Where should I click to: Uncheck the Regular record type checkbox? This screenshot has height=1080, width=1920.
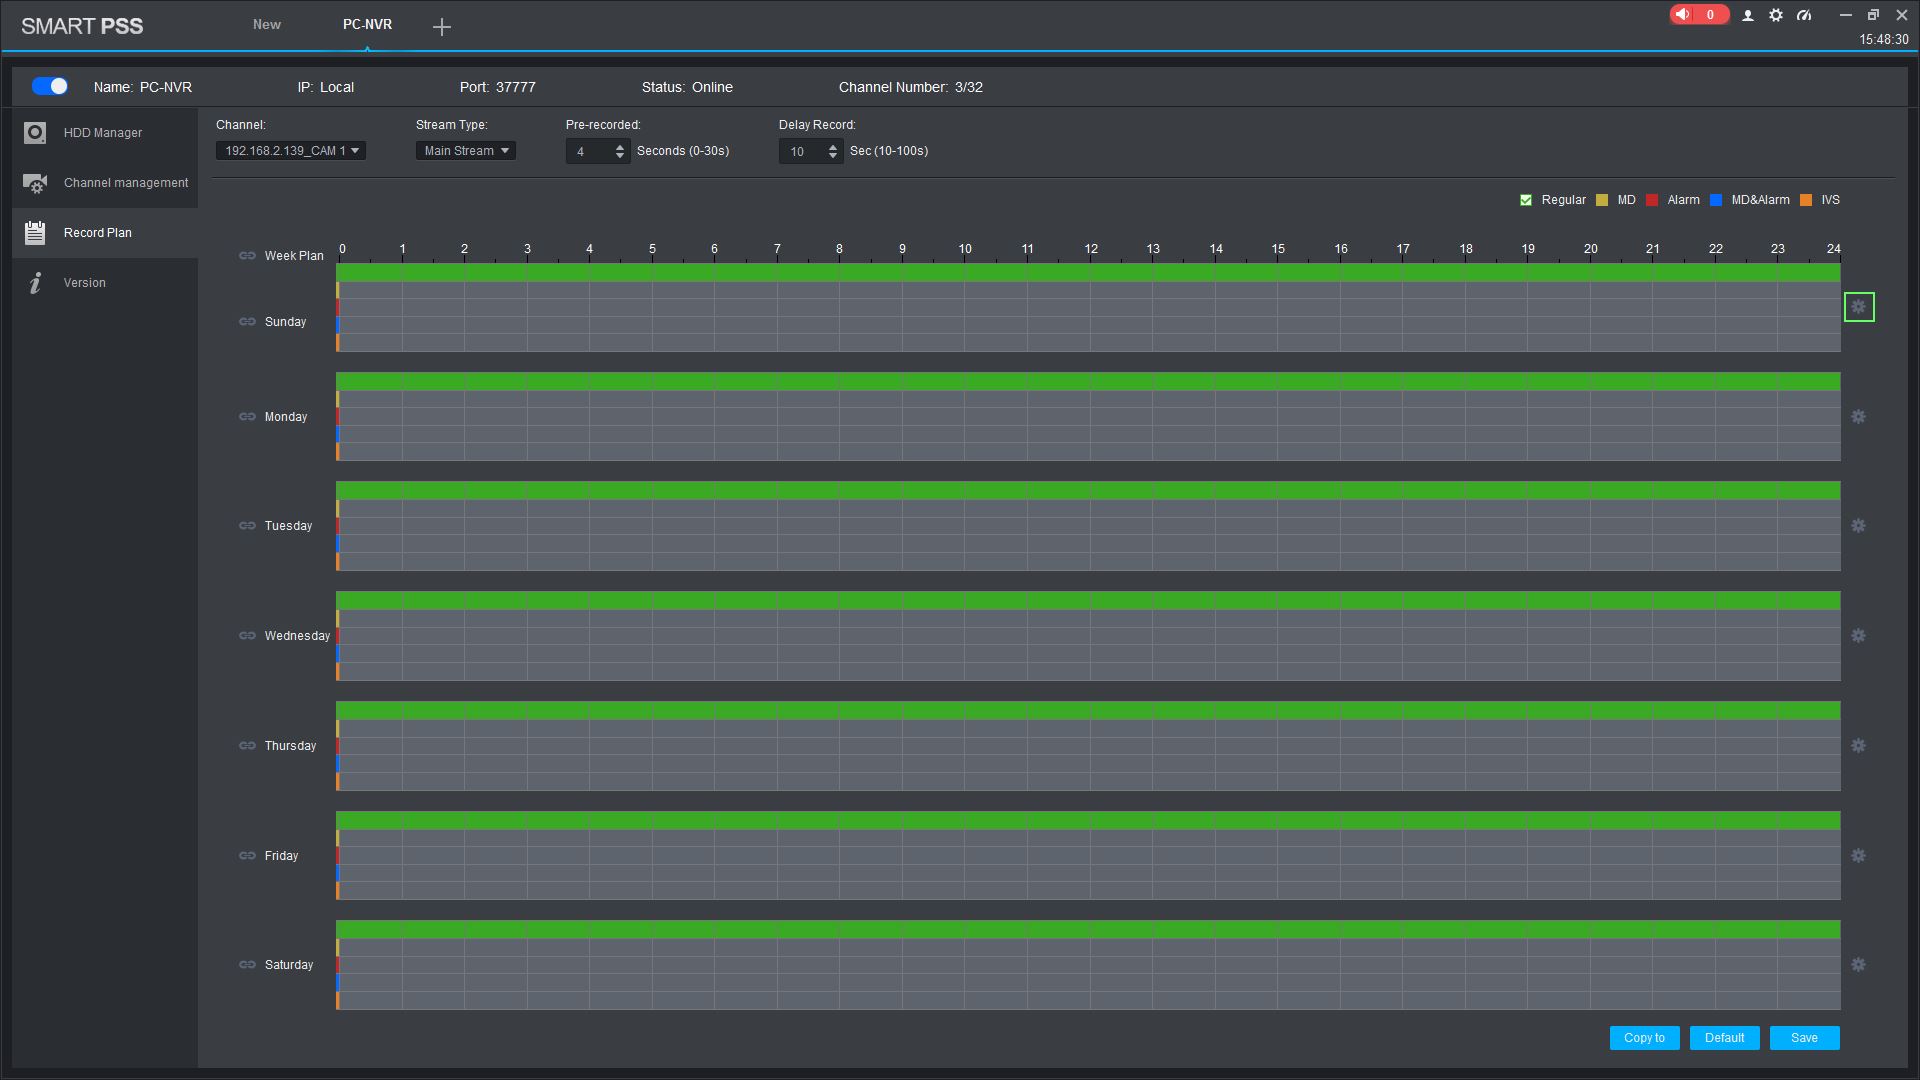[x=1526, y=200]
